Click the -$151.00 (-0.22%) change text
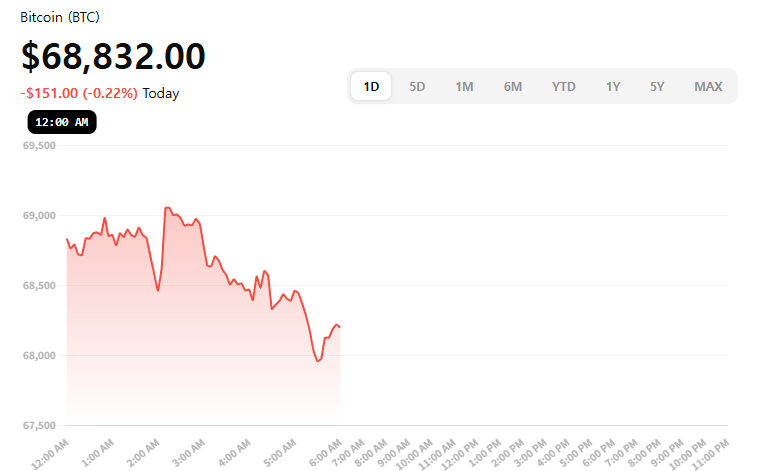This screenshot has width=758, height=471. tap(80, 93)
